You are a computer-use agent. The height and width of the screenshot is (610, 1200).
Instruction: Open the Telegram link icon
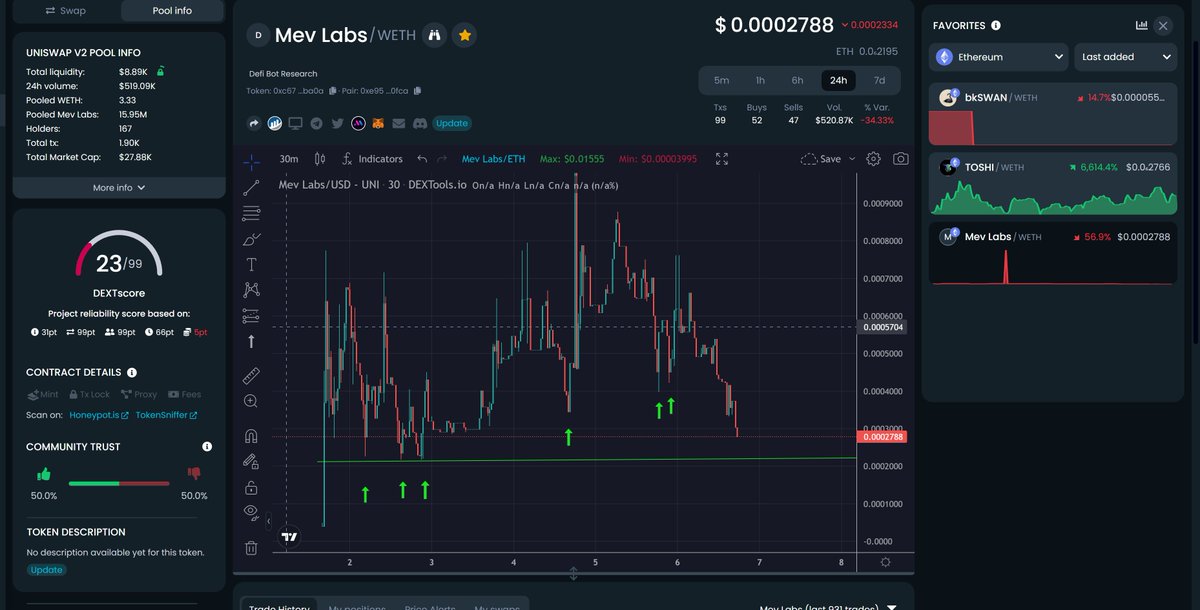316,123
